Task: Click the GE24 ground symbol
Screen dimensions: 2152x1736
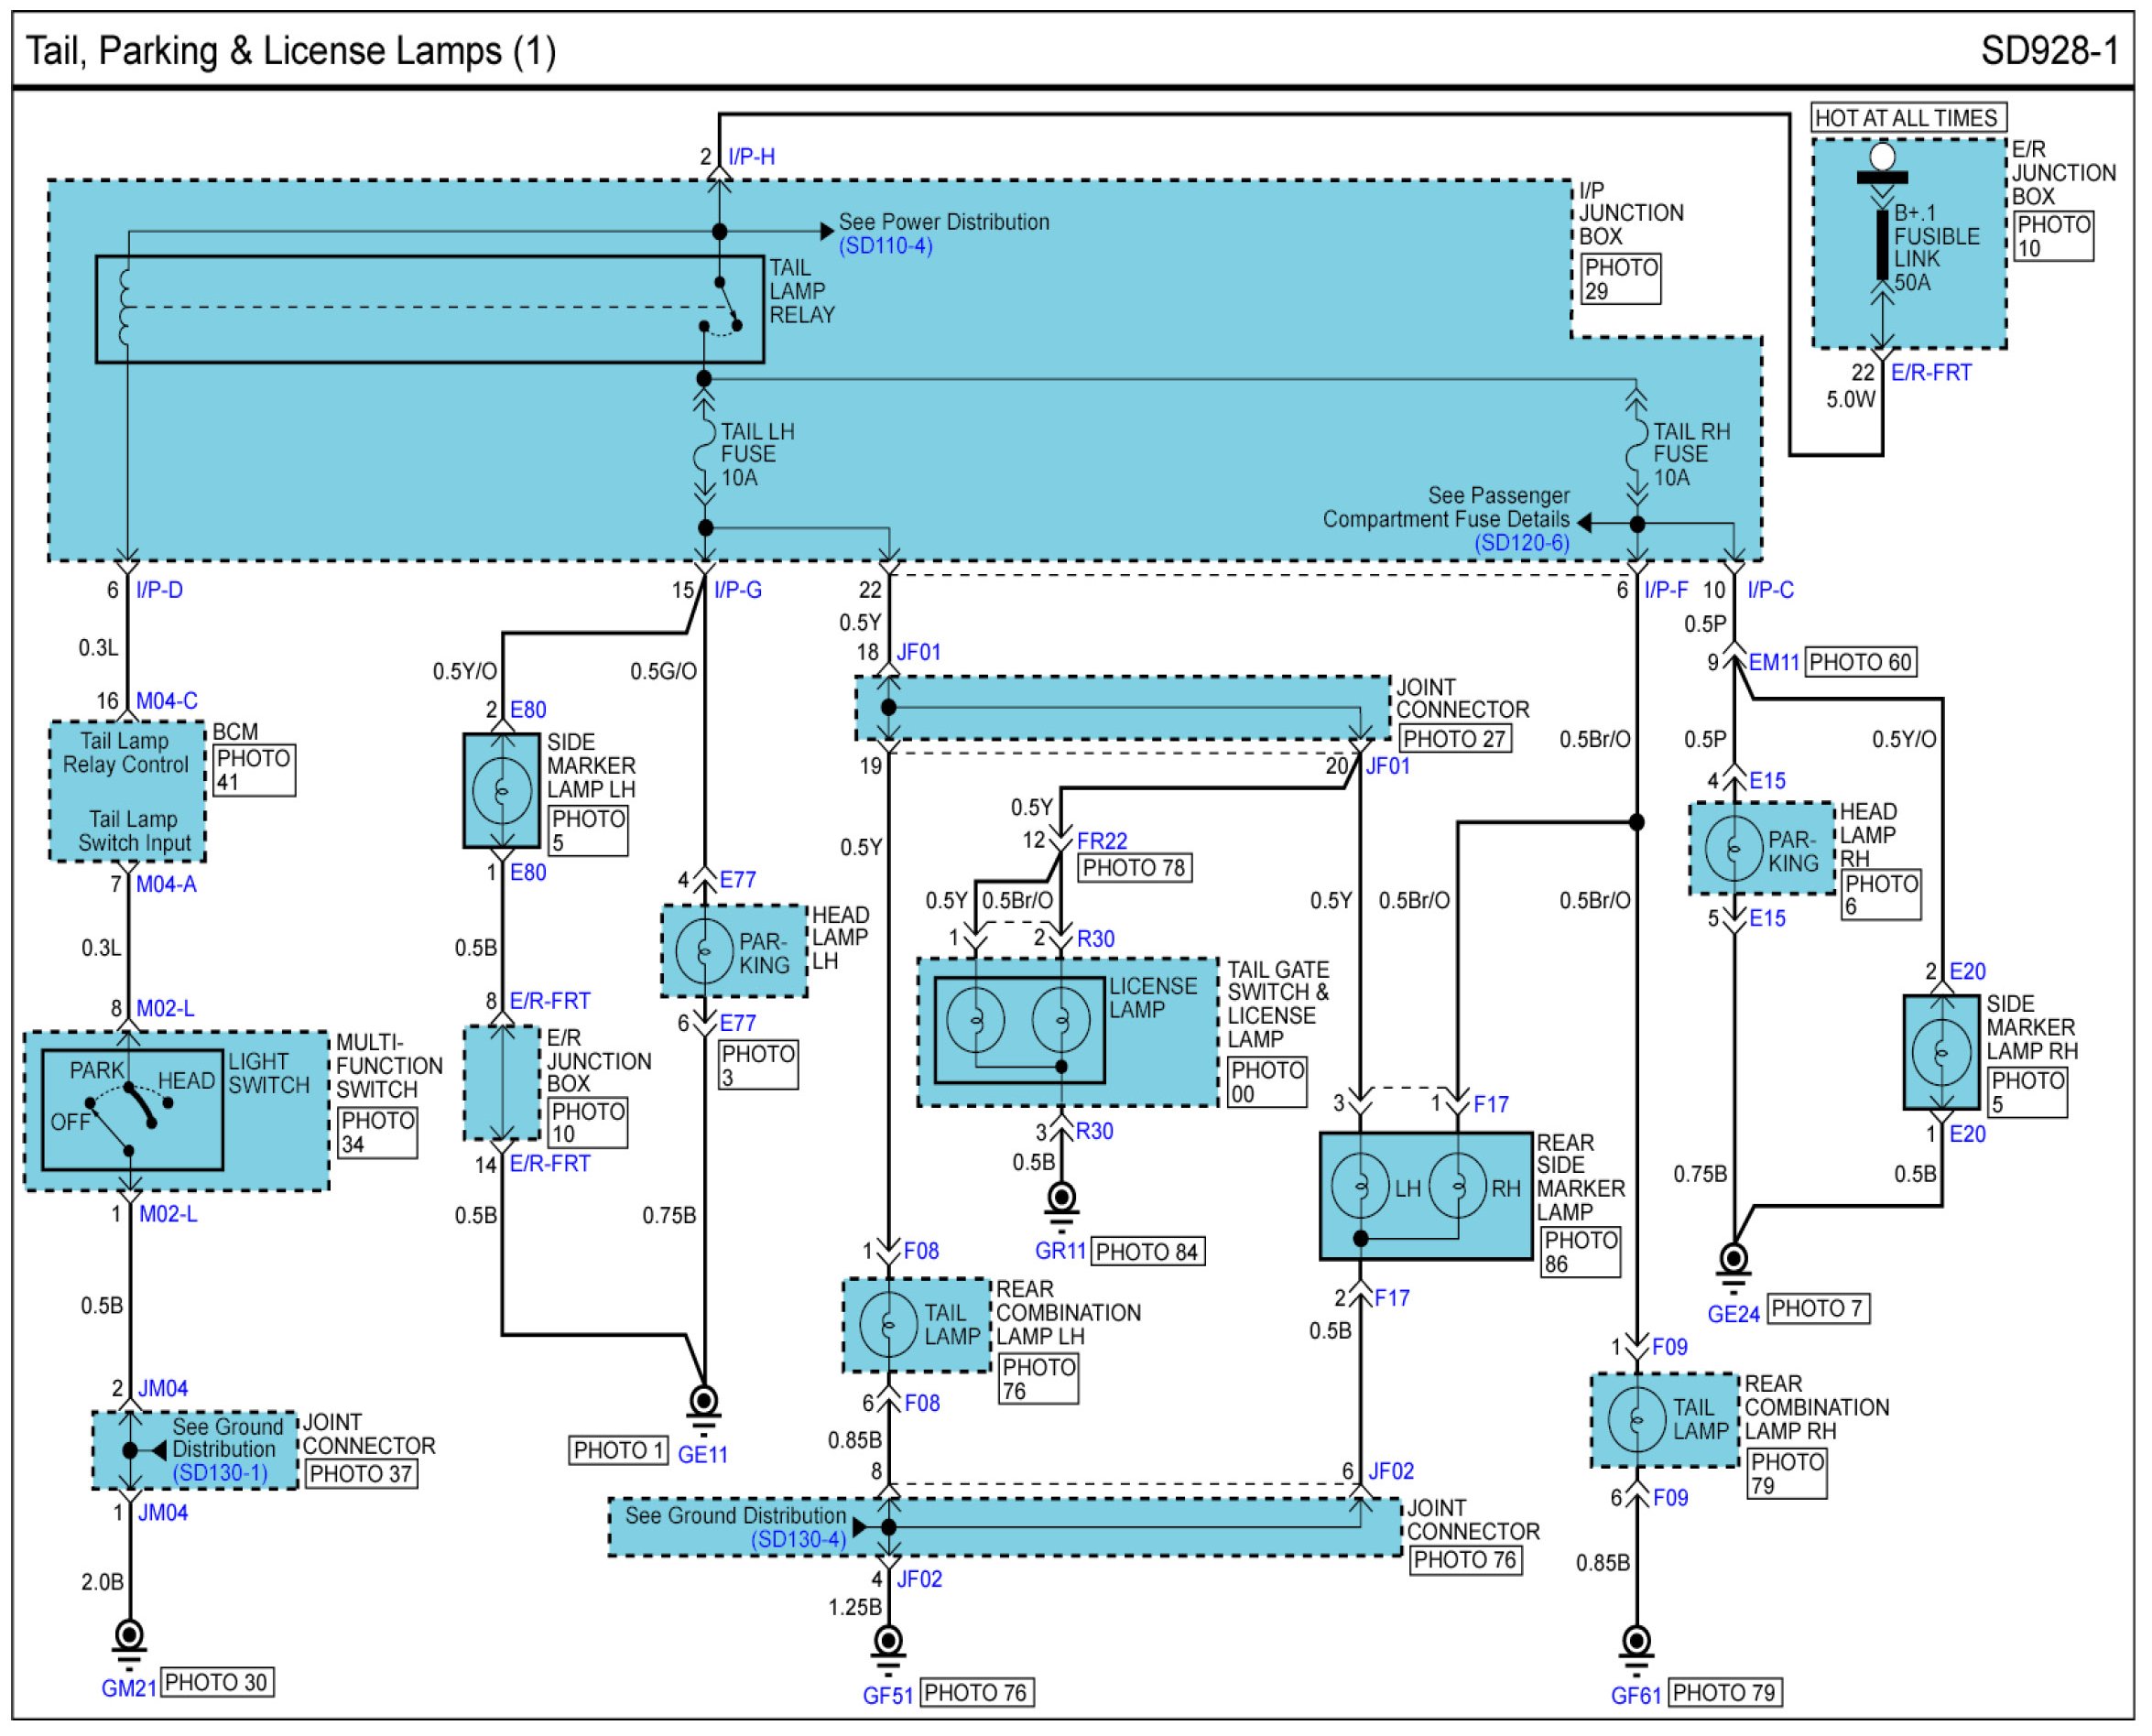Action: 1733,1260
